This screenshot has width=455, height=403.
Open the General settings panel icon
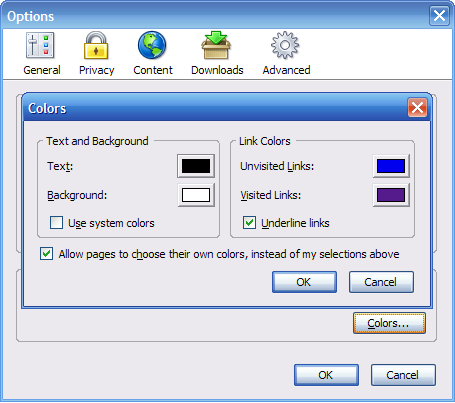point(40,46)
